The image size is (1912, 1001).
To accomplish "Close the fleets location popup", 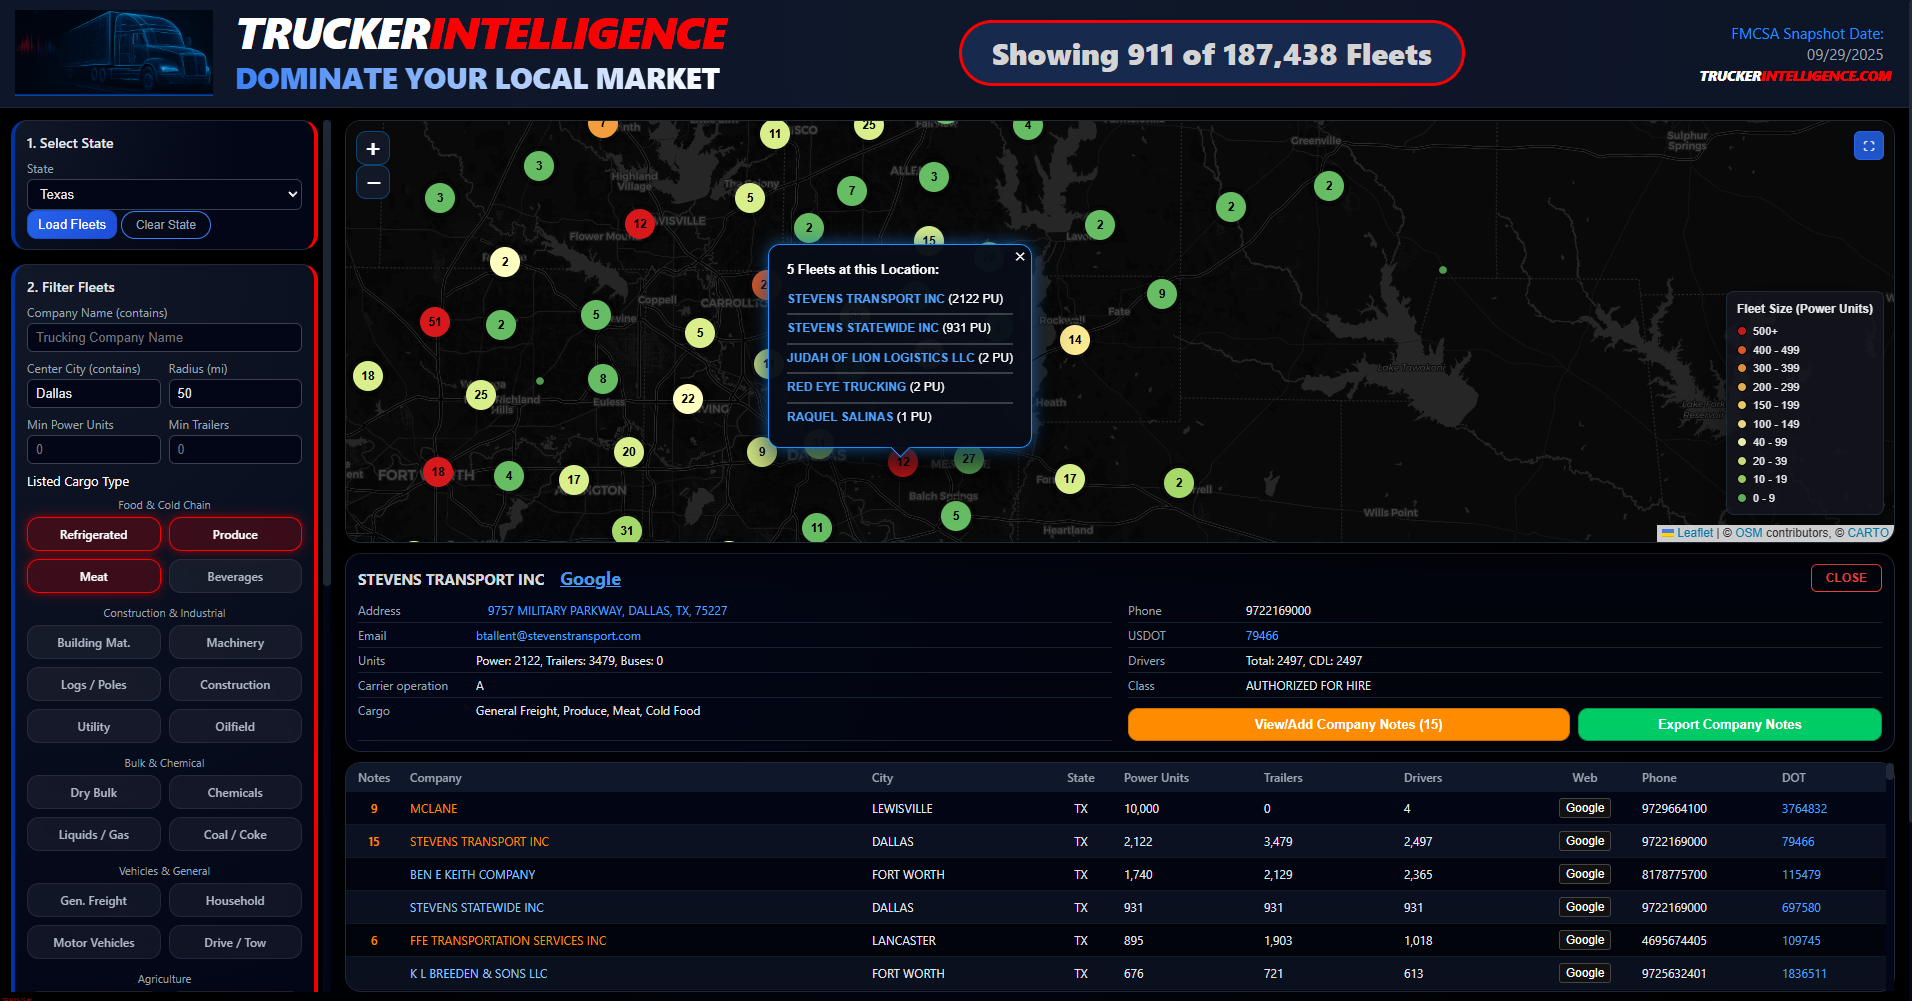I will (x=1019, y=257).
